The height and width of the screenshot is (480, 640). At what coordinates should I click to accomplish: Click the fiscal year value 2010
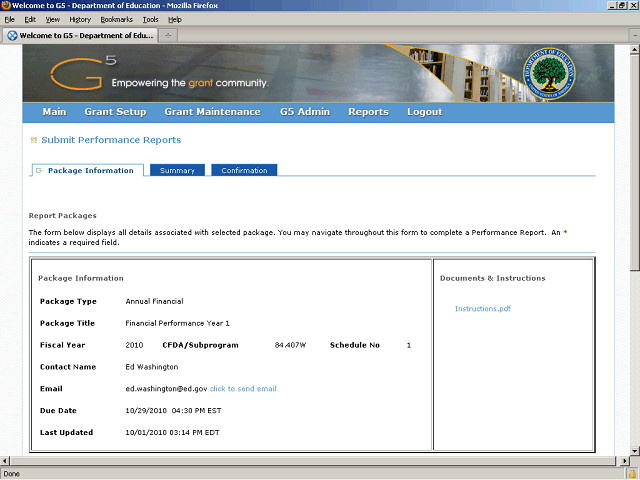[134, 345]
